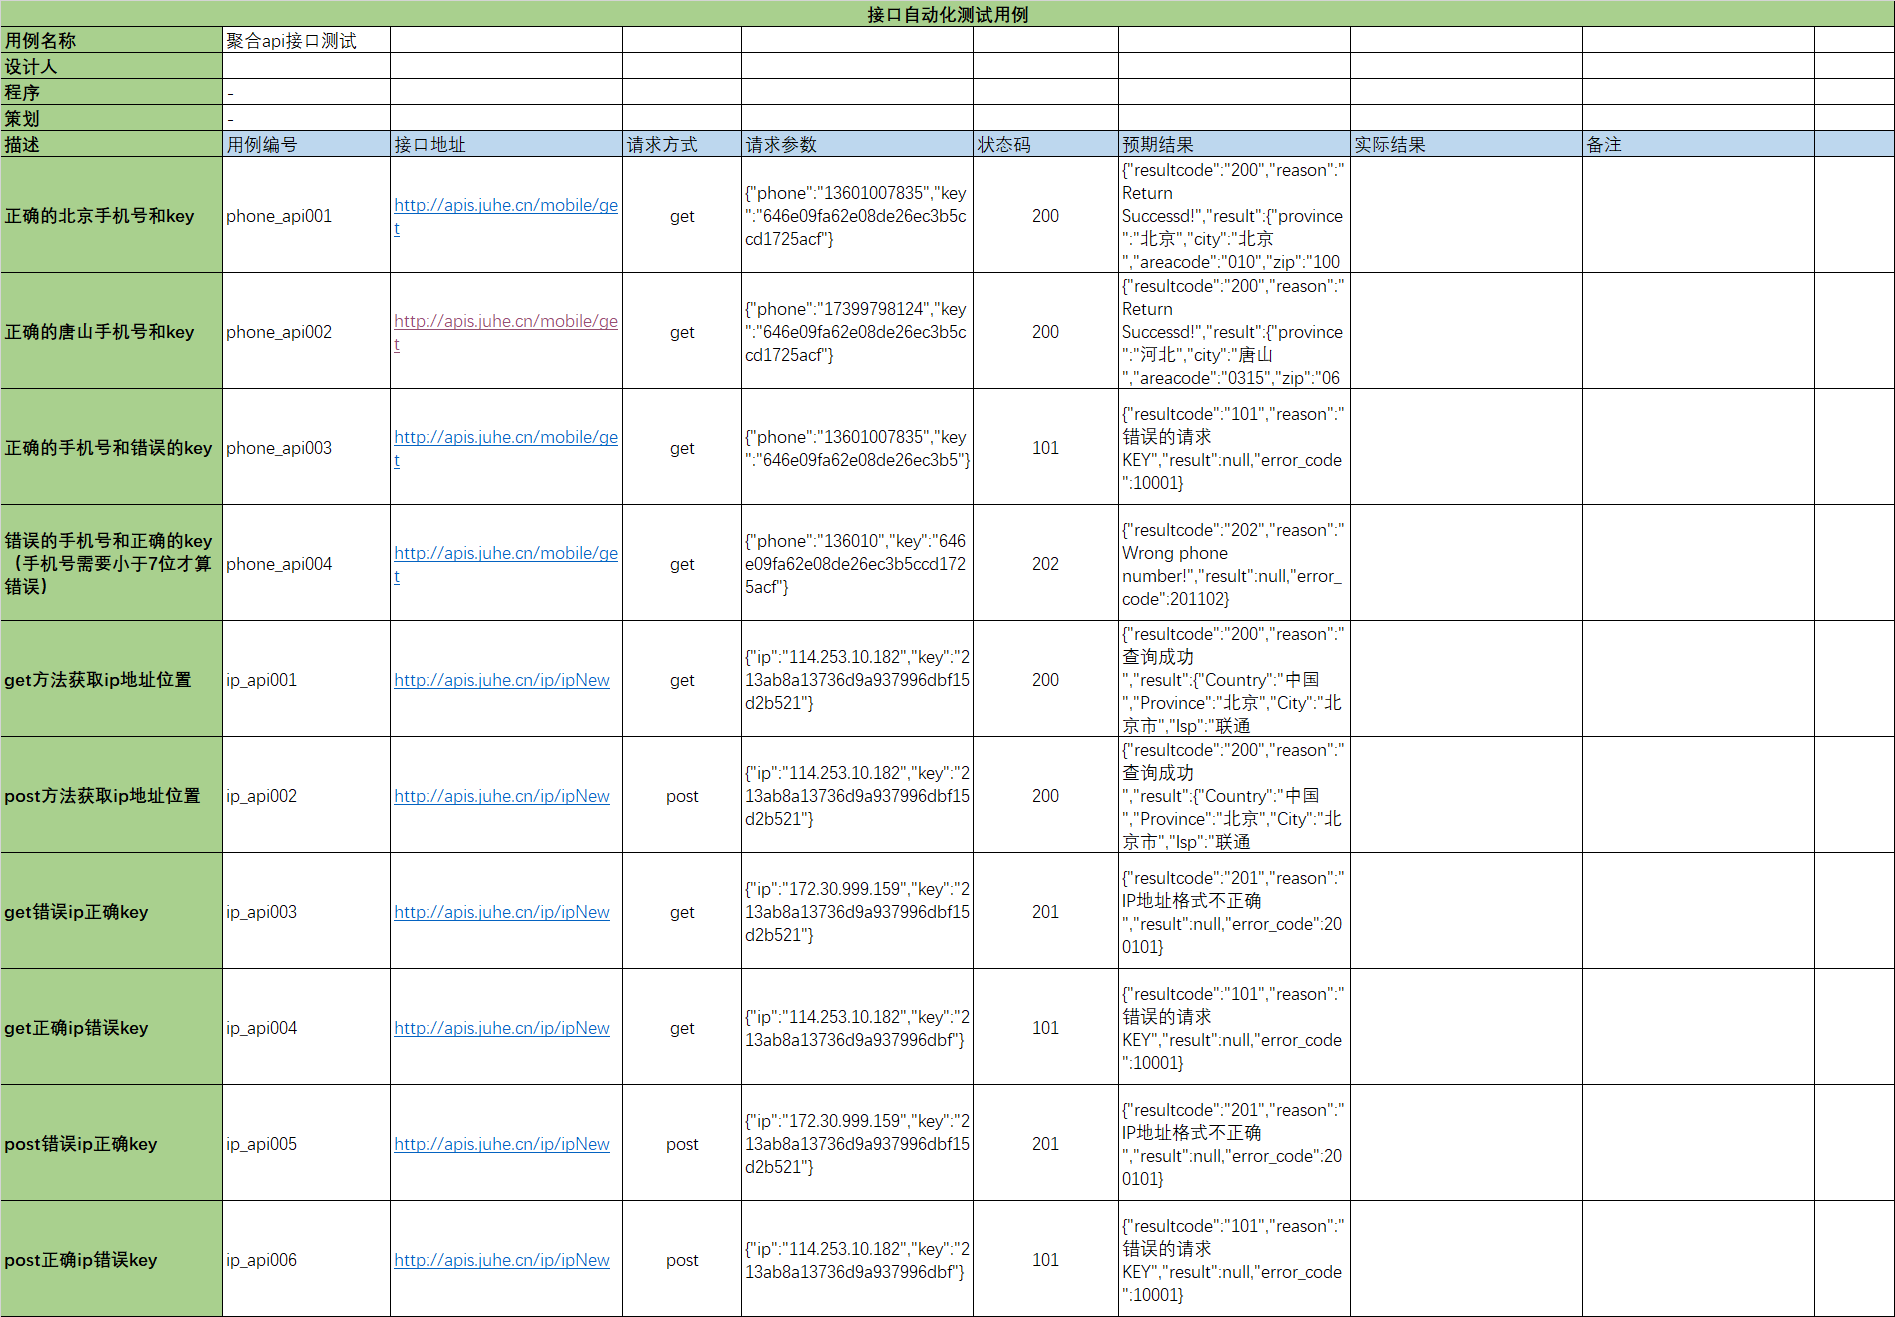
Task: Select the 用例编号 column header cell
Action: point(300,143)
